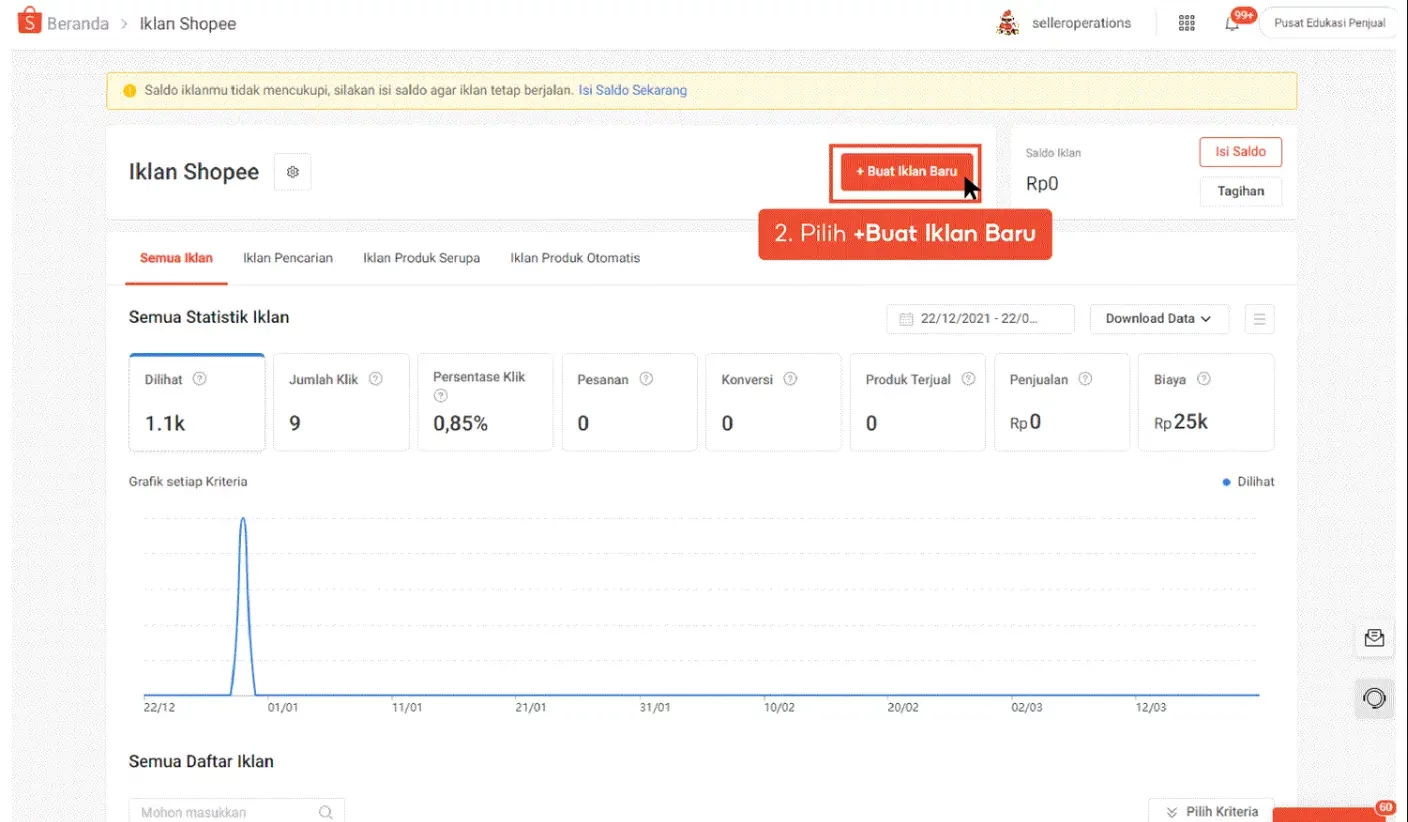Screen dimensions: 1408x822
Task: Toggle the Biaya statistic card
Action: click(x=1206, y=402)
